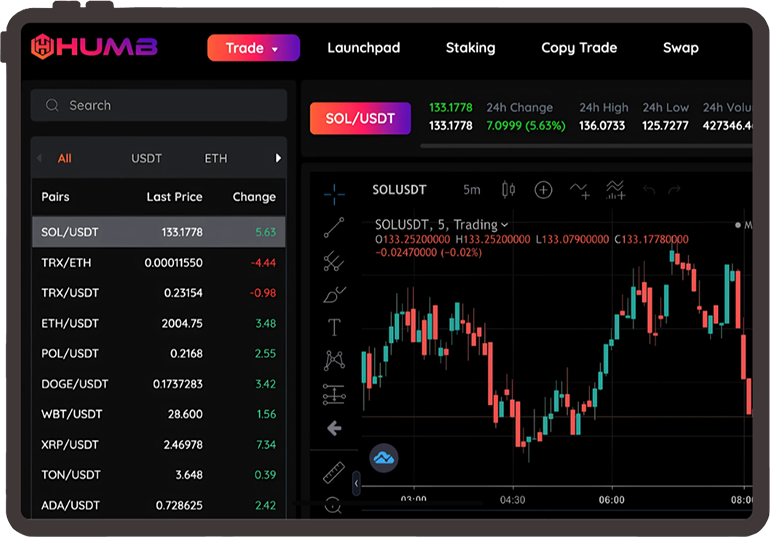Expand the SOLUSDT, 5, Trading legend chevron
The height and width of the screenshot is (537, 770).
coord(505,225)
